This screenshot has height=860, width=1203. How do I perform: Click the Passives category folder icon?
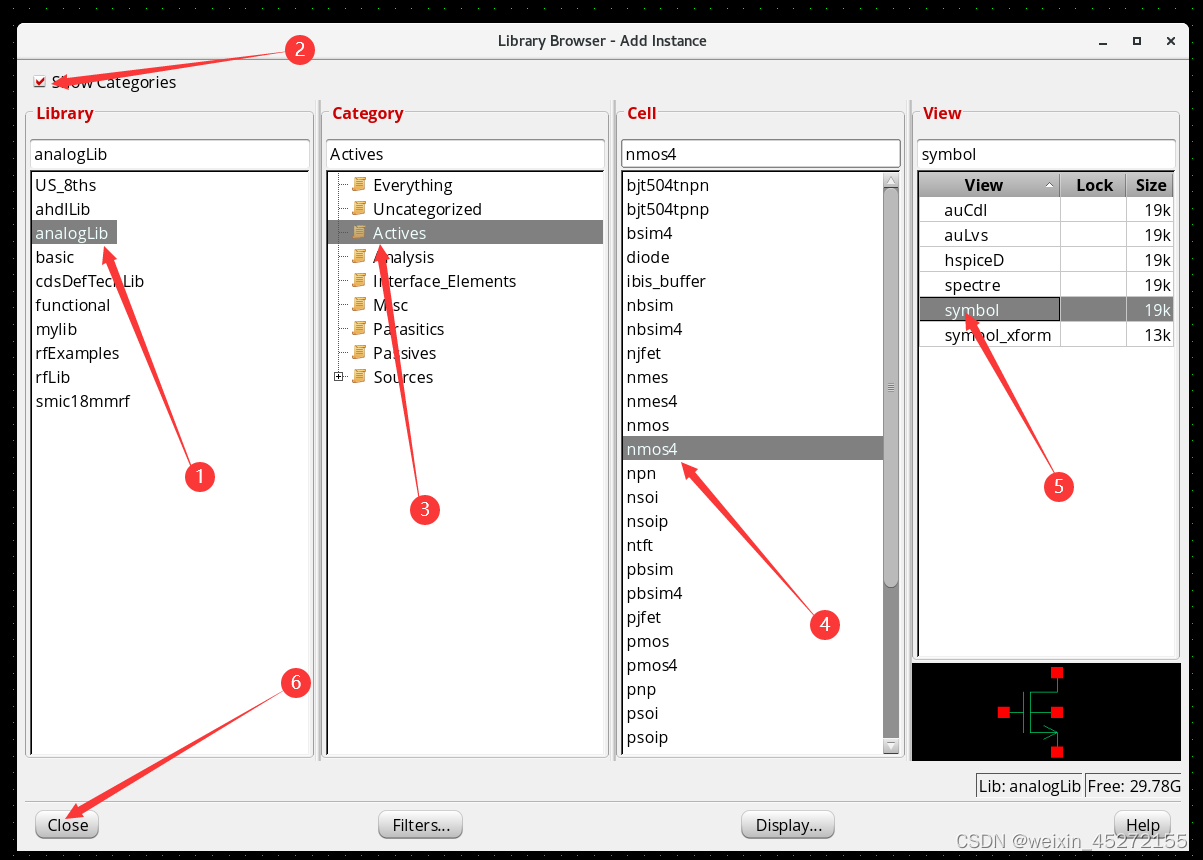tap(359, 353)
